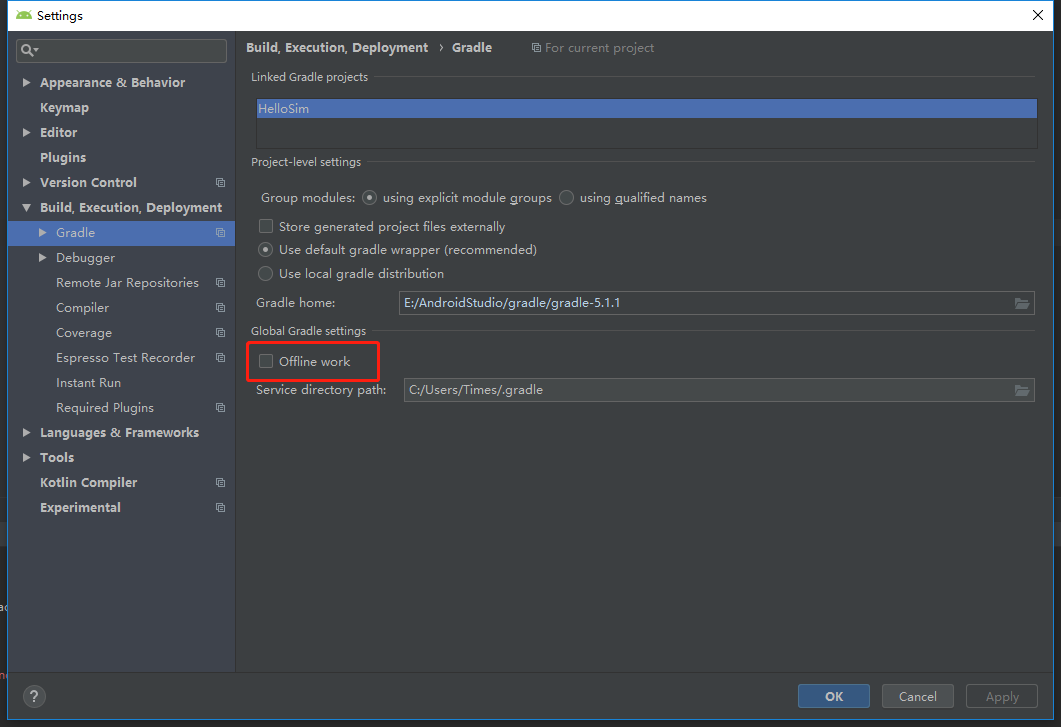Click the For current project indicator icon

536,47
